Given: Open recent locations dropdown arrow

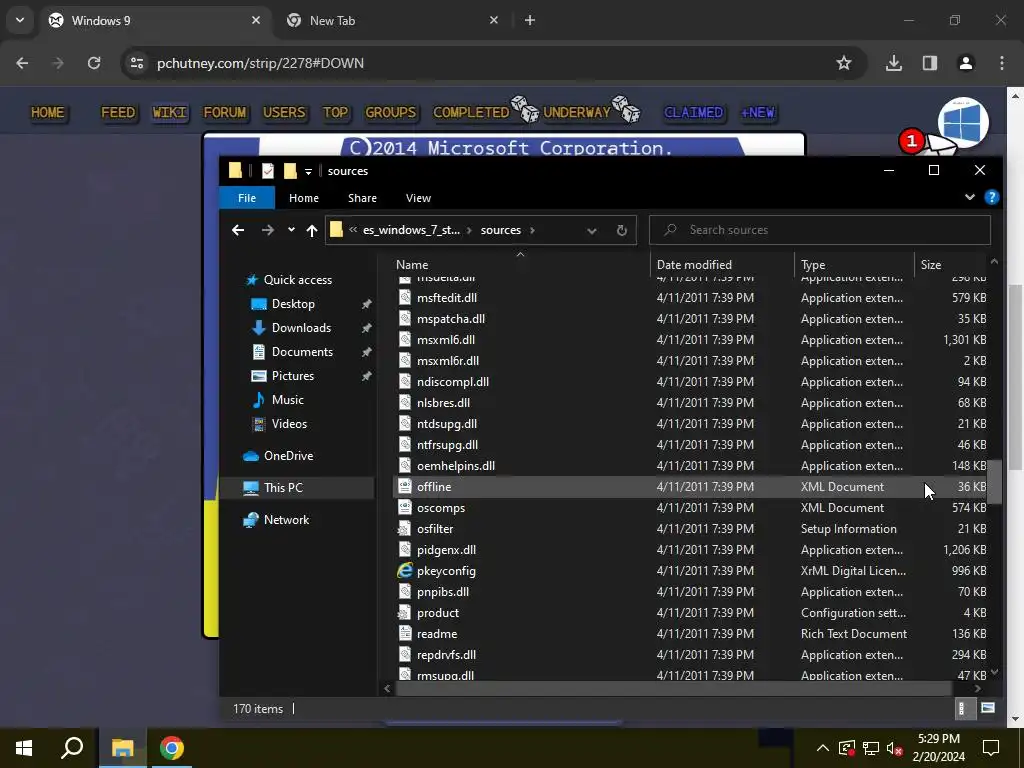Looking at the screenshot, I should (291, 230).
